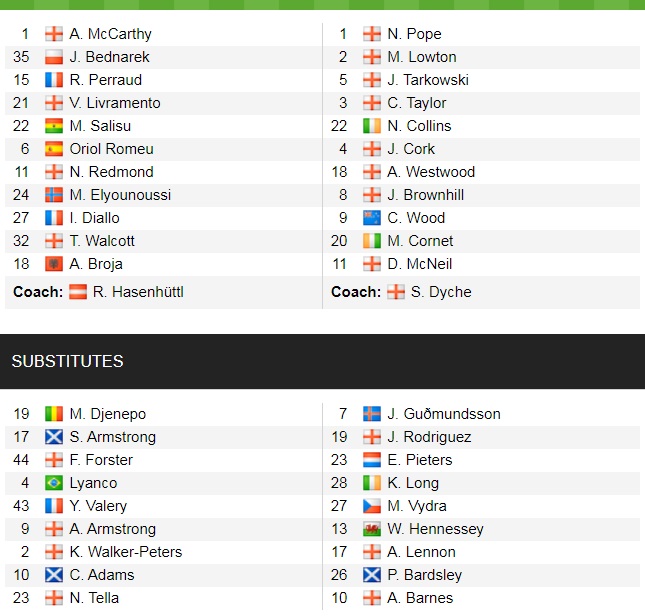This screenshot has width=645, height=616.
Task: Click the Spain flag beside Oriol Romeu
Action: [54, 149]
